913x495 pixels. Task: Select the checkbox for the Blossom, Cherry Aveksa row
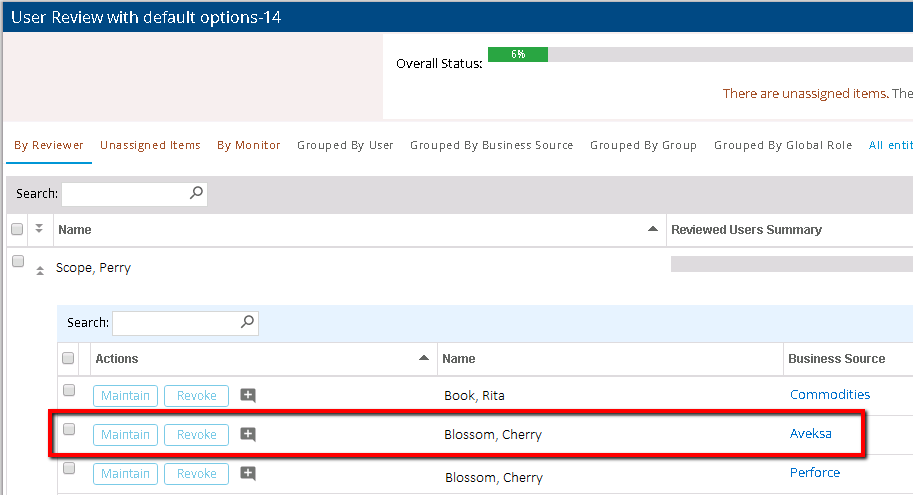tap(69, 429)
